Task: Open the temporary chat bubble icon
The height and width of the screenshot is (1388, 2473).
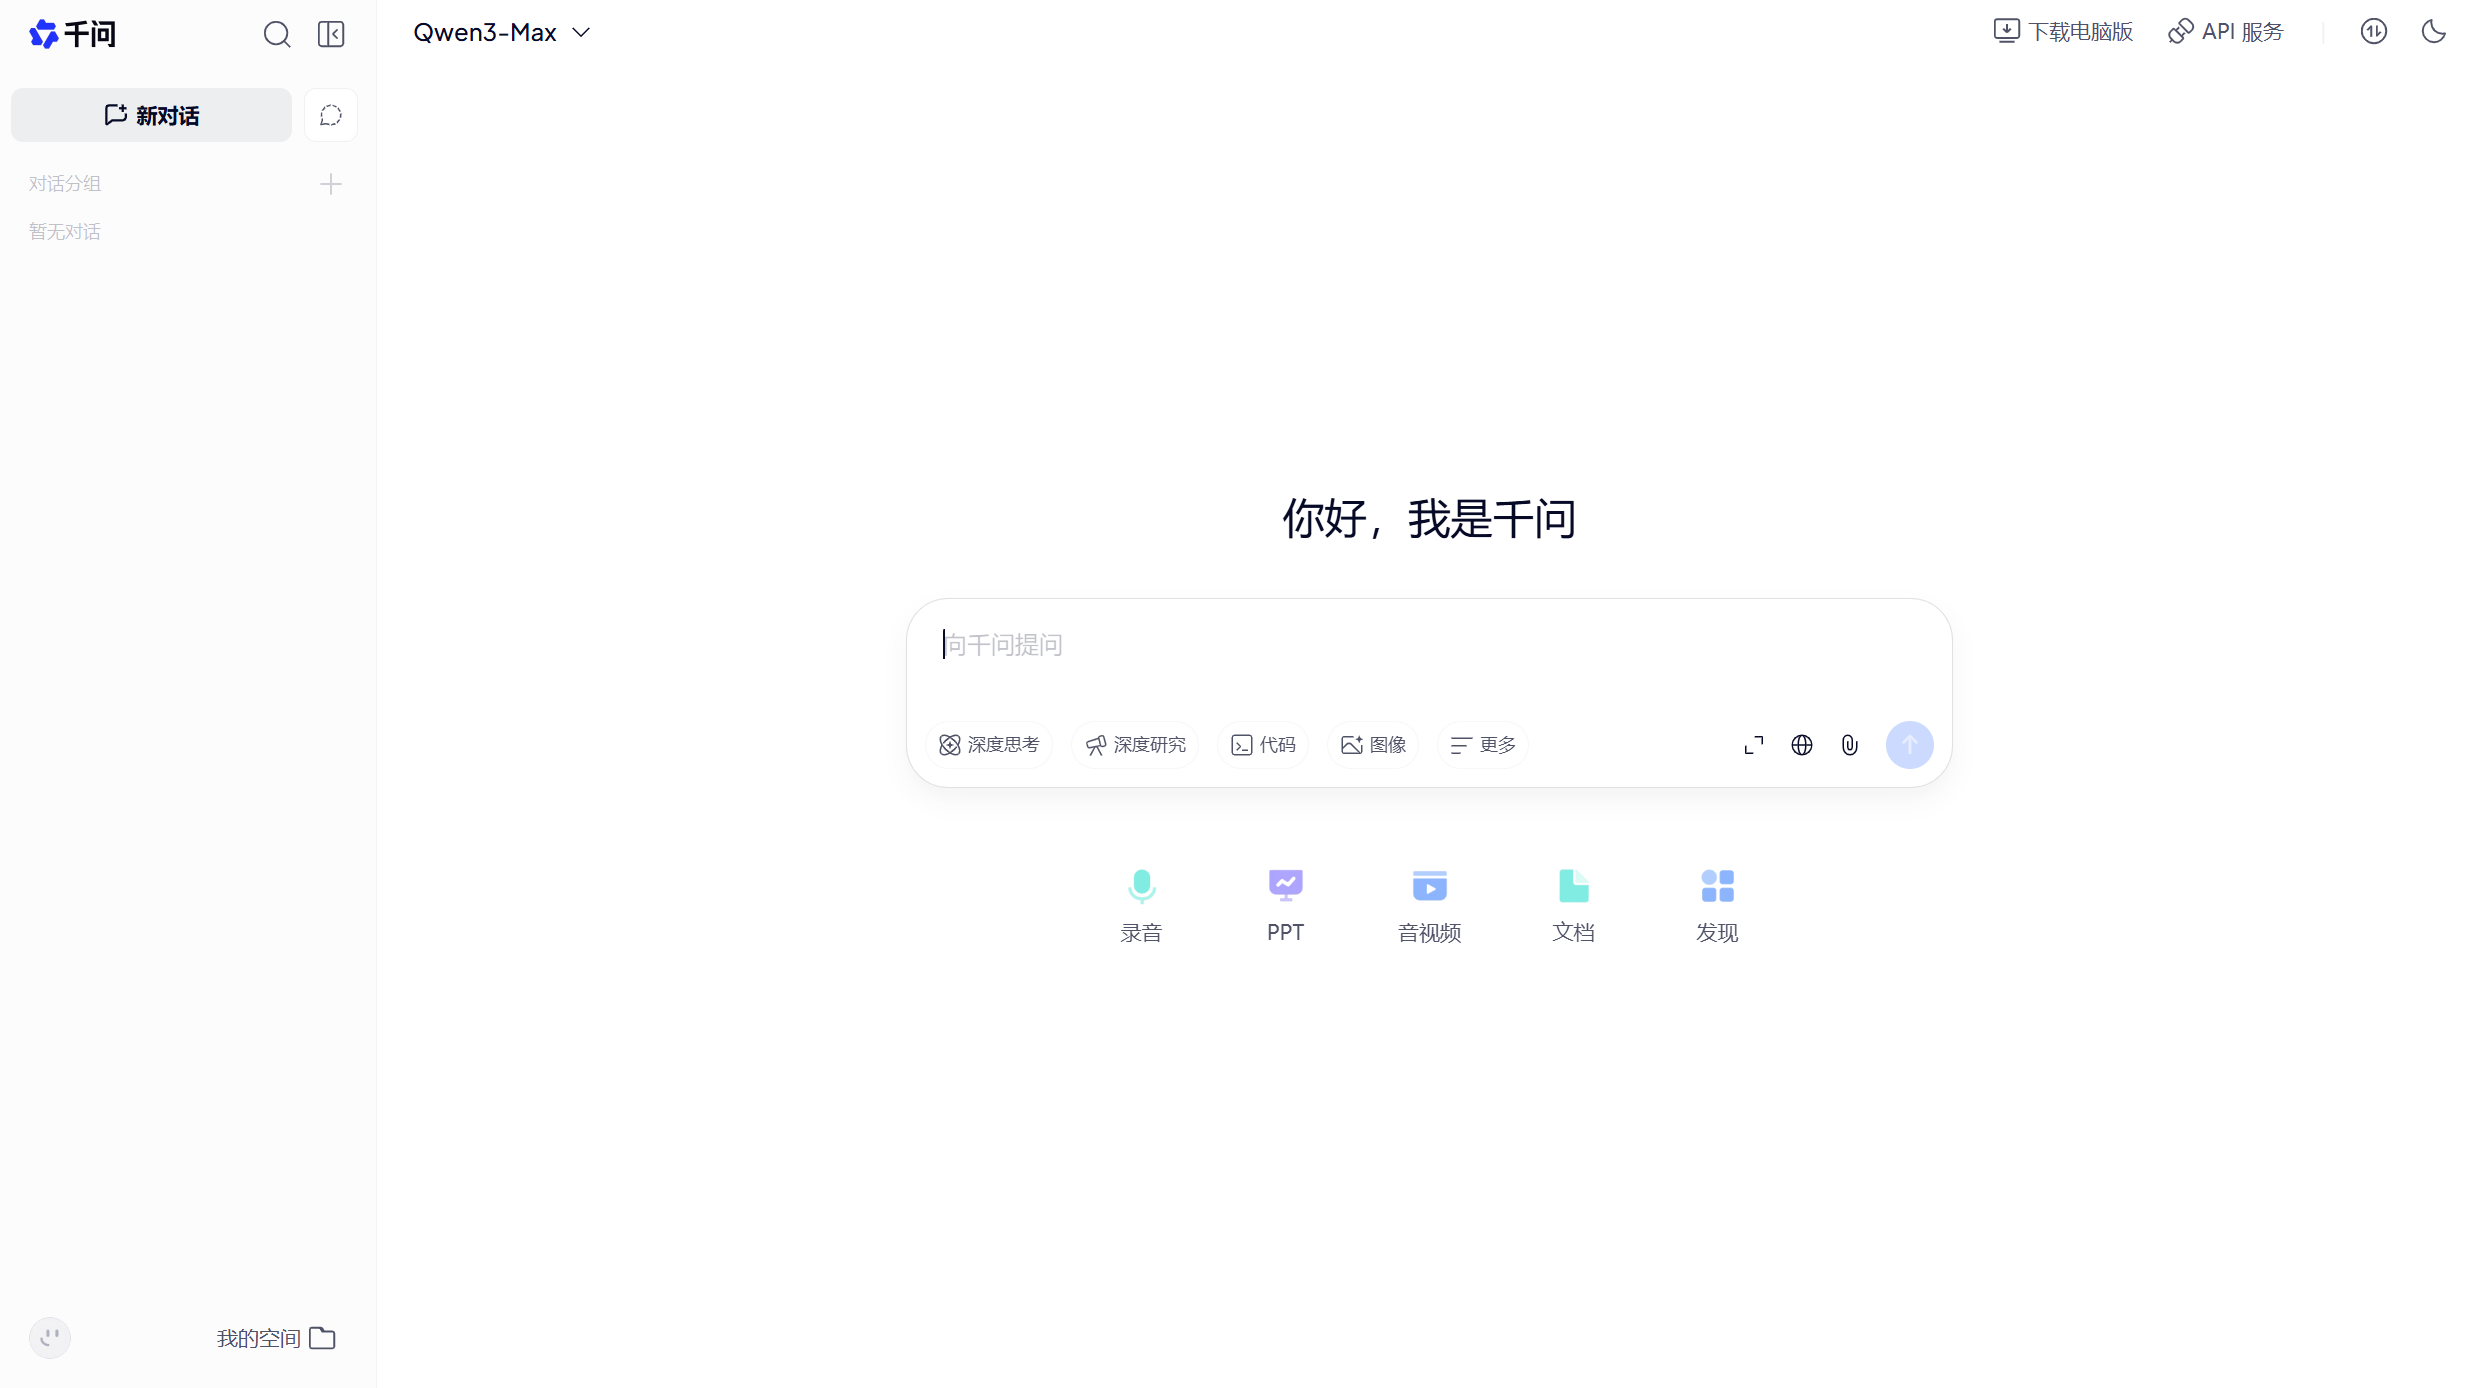Action: [331, 115]
